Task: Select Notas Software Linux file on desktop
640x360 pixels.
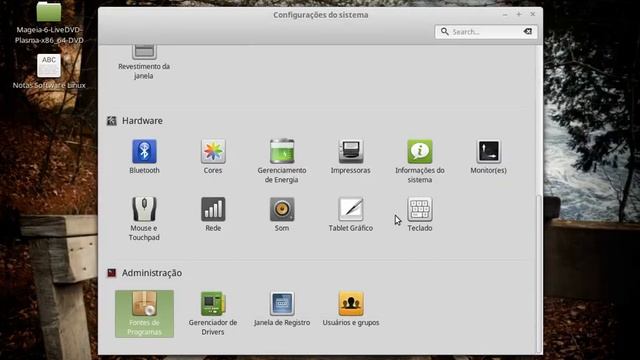Action: click(x=49, y=71)
